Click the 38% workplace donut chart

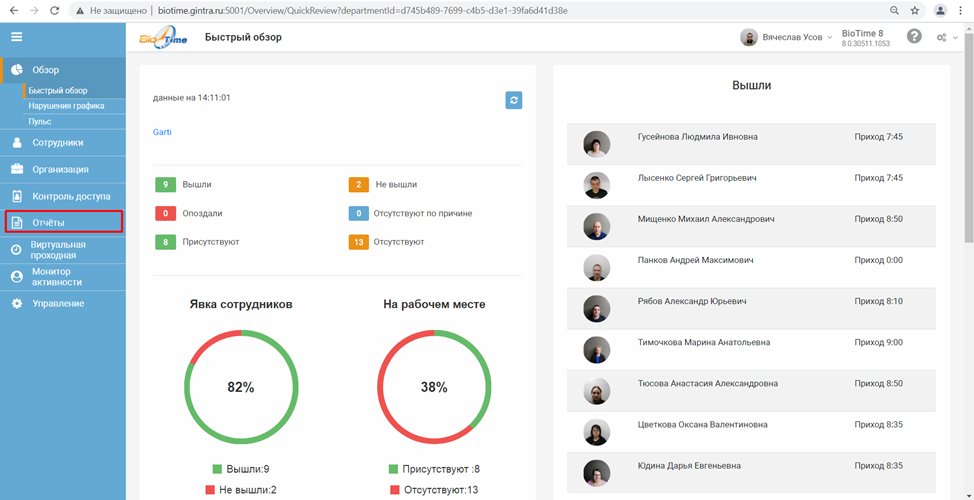coord(434,387)
